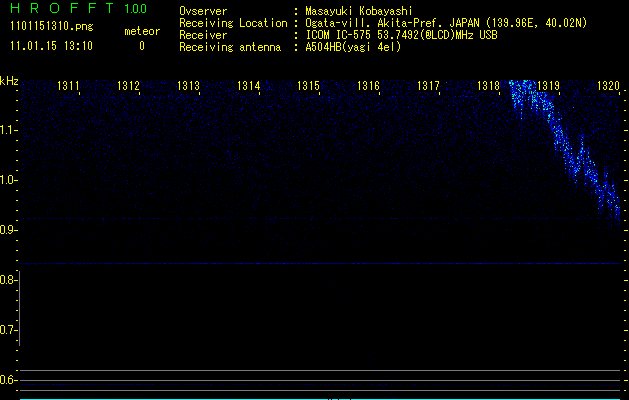The width and height of the screenshot is (629, 400).
Task: Click the Receiving Location label
Action: pos(233,23)
